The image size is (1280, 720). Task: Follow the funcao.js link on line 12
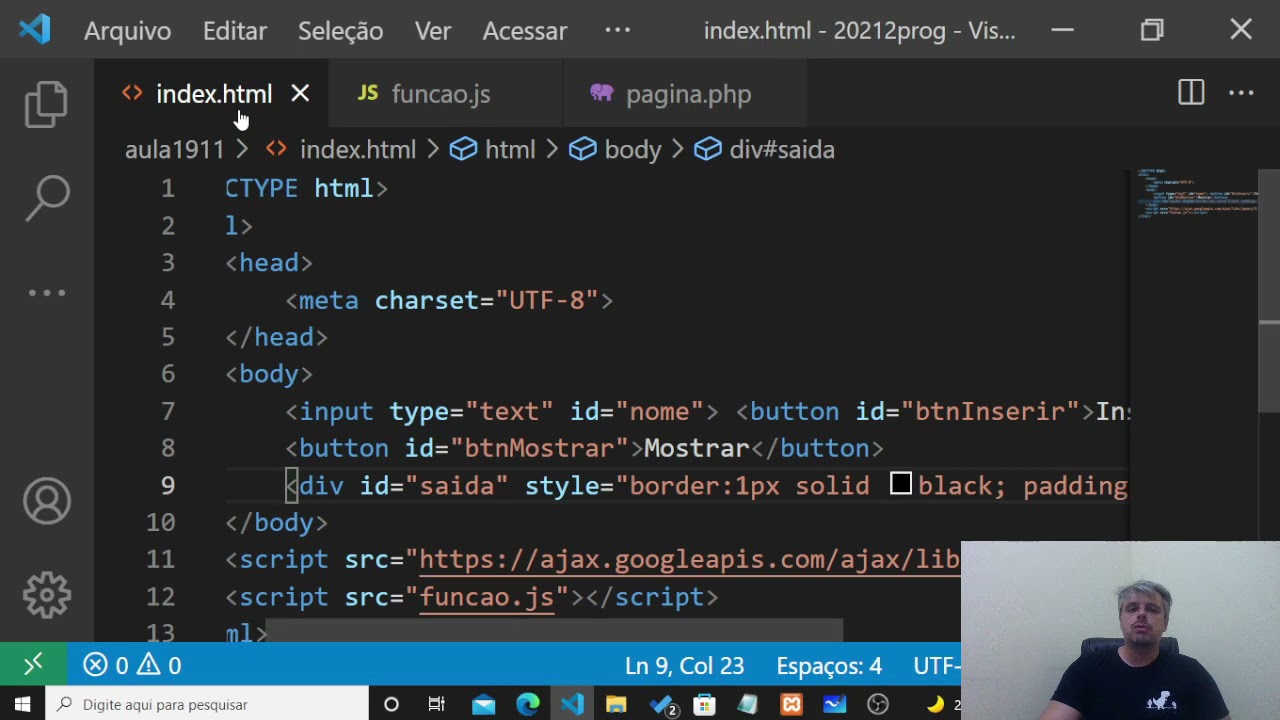[486, 597]
